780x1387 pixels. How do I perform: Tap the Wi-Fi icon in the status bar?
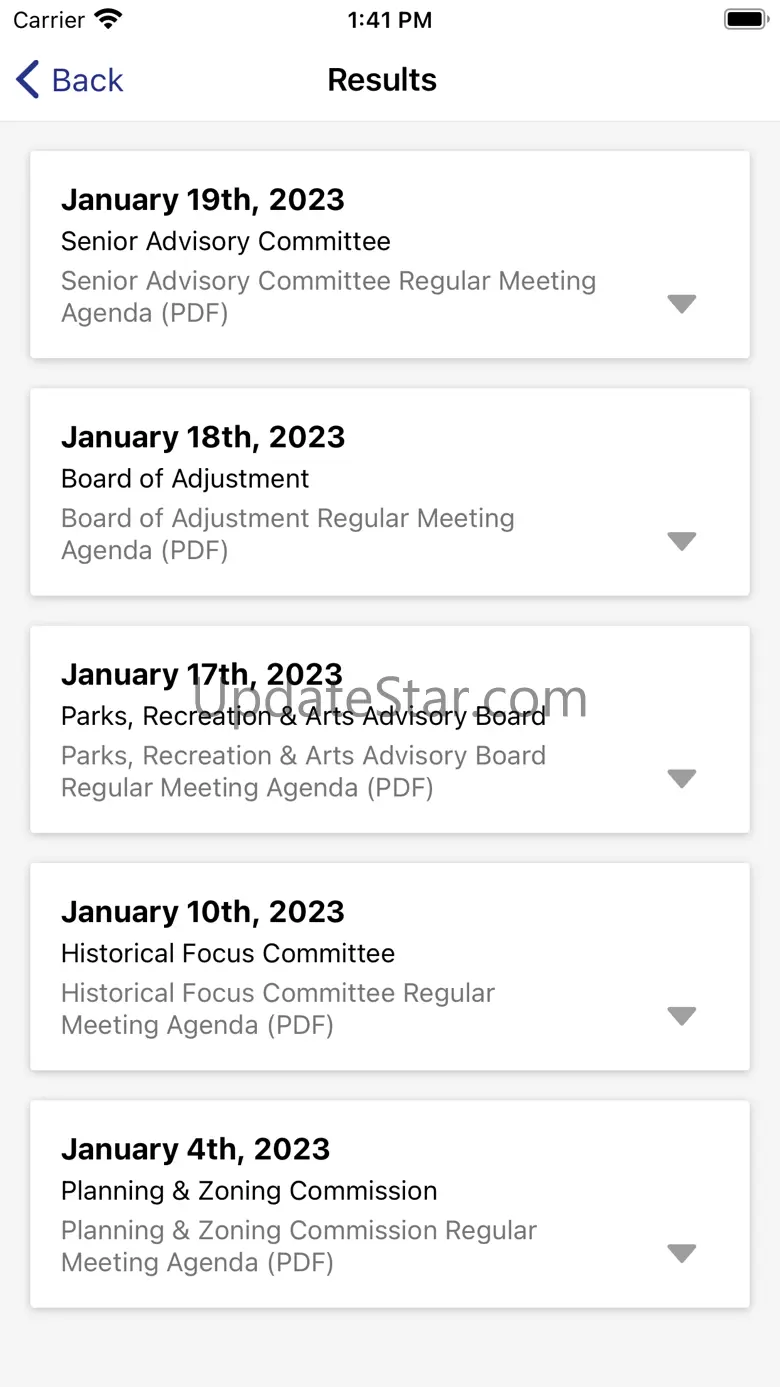[108, 20]
